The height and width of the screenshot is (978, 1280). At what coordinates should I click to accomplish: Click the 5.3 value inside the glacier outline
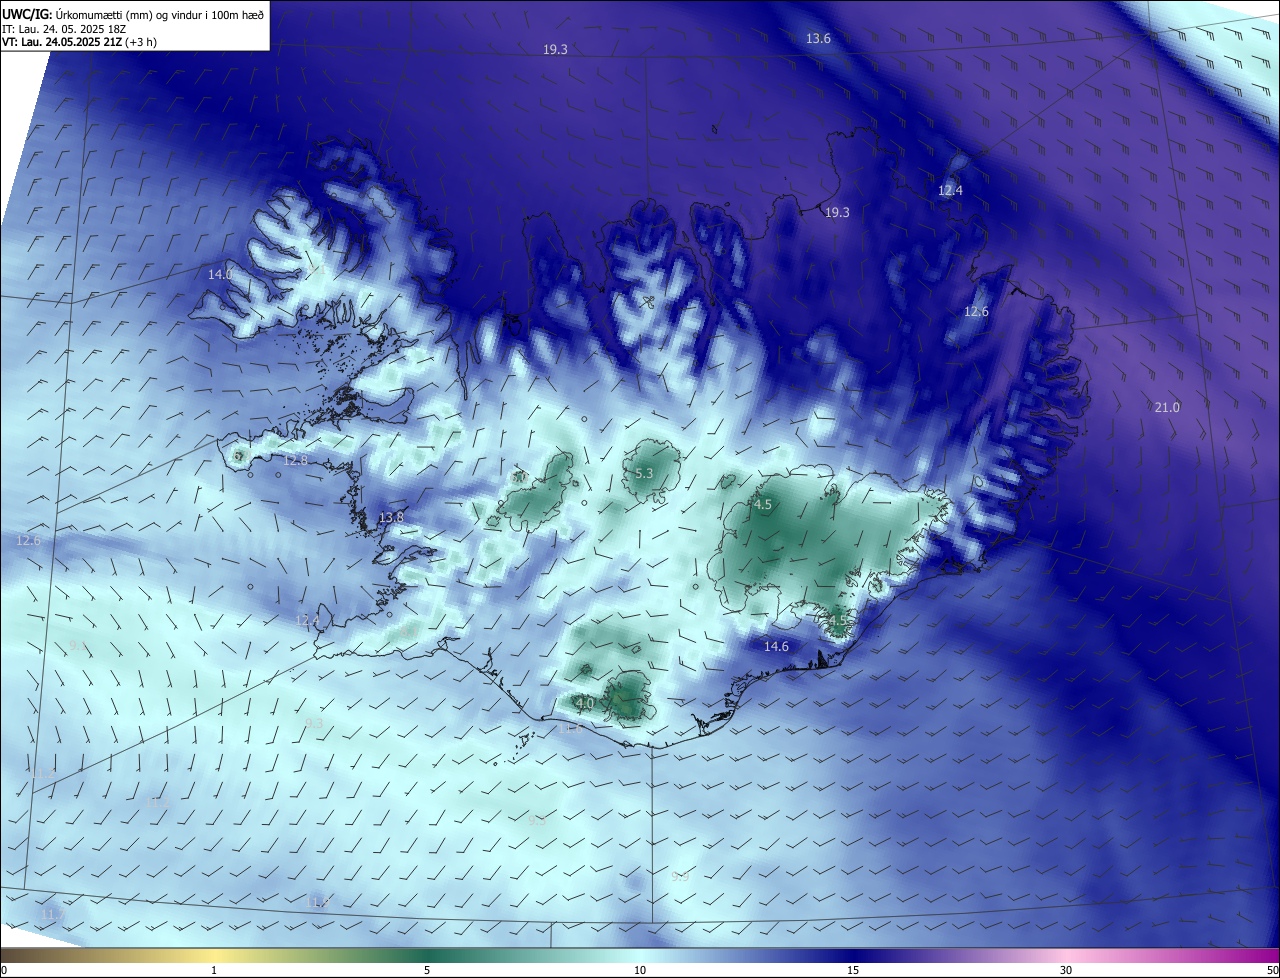click(x=644, y=473)
